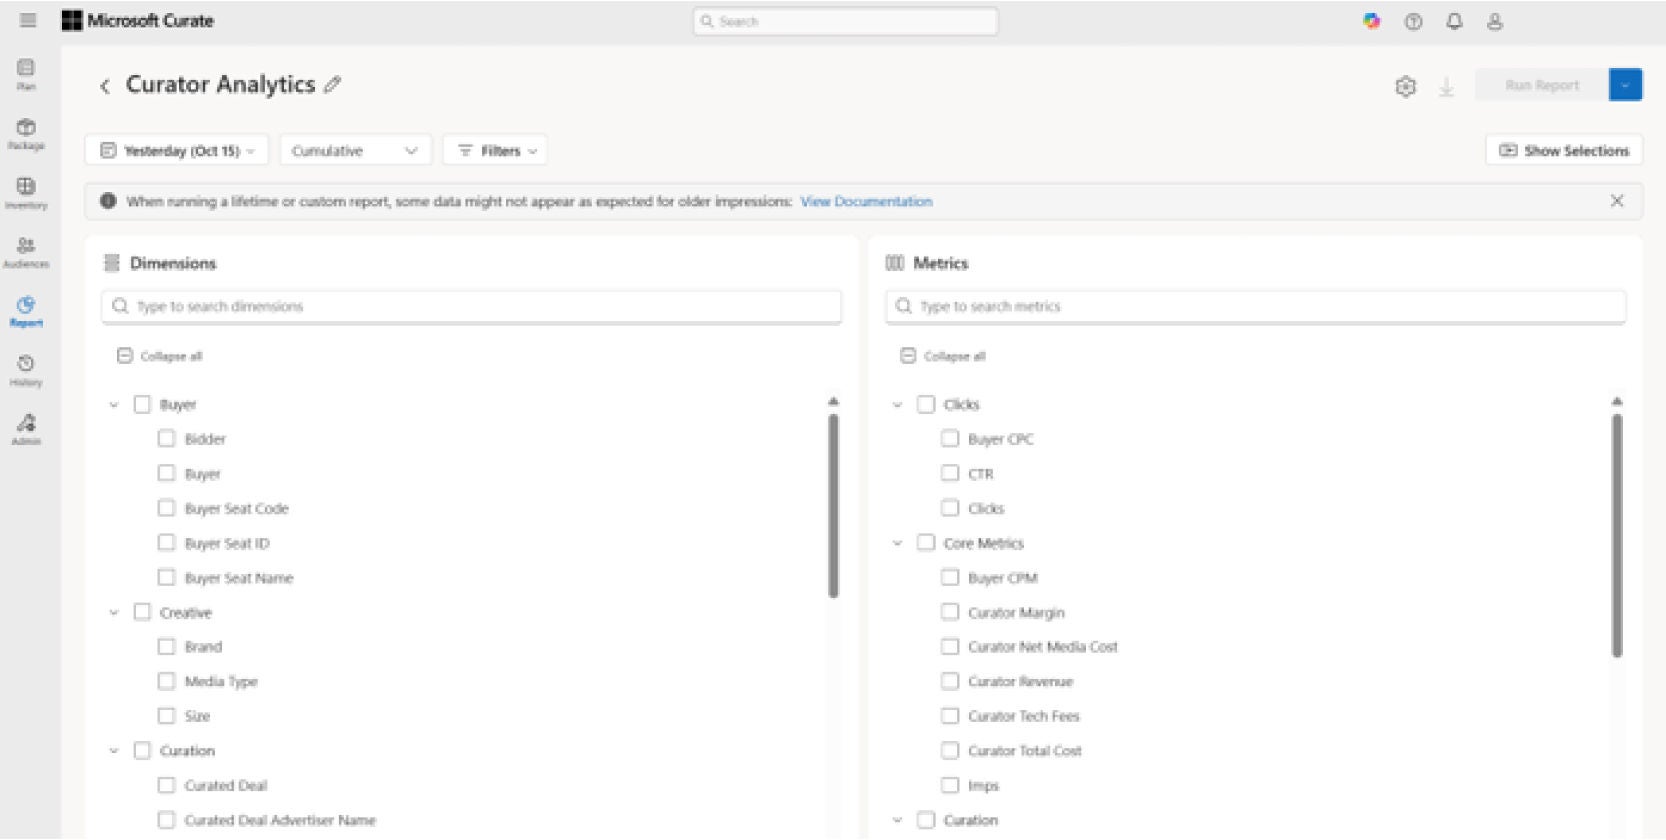Screen dimensions: 1666x840
Task: Check the Curator Margin metric
Action: (950, 612)
